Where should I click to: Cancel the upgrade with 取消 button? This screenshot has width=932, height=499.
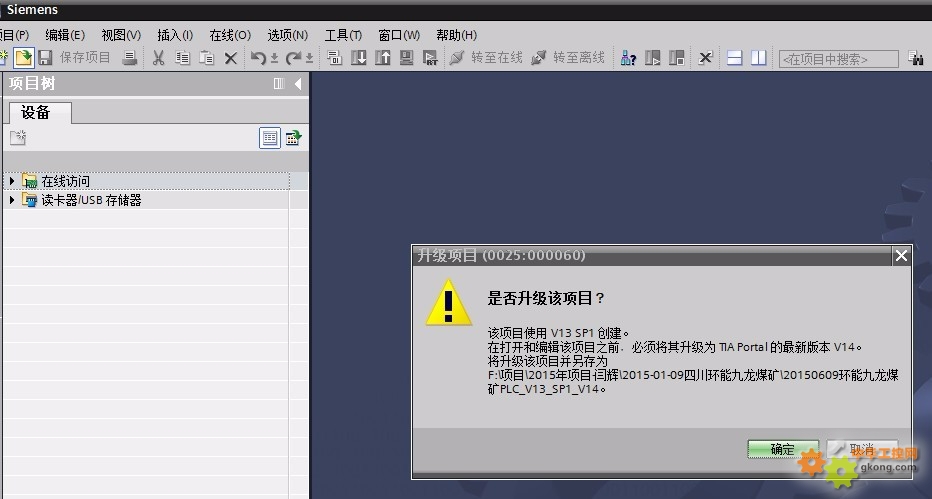[862, 449]
